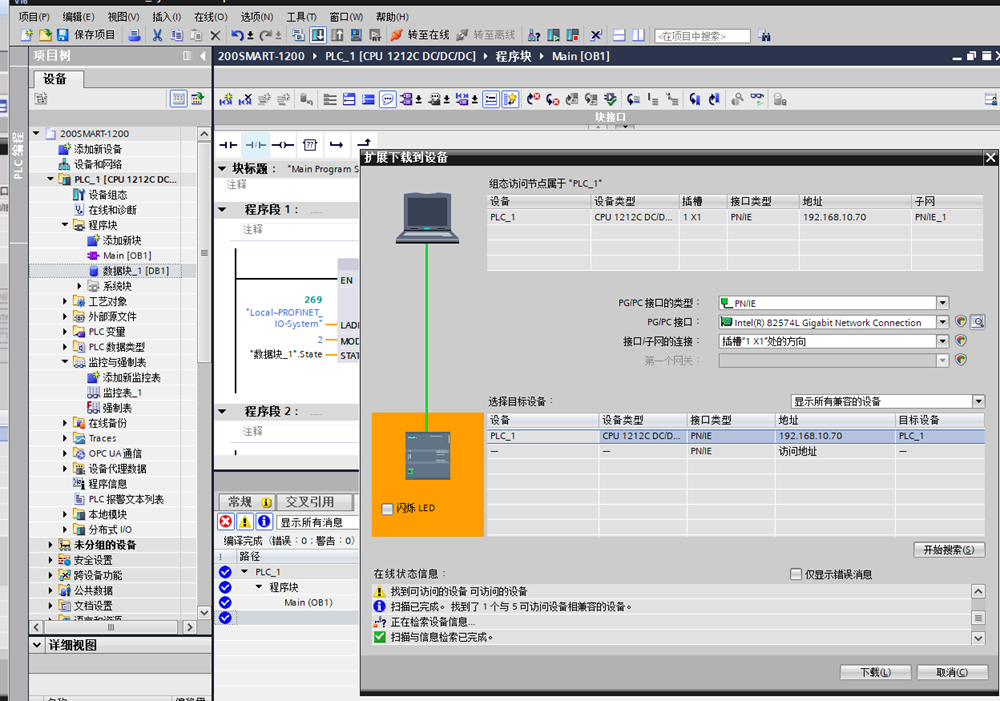The image size is (1000, 701).
Task: Click the online status scroll-down arrow
Action: pyautogui.click(x=978, y=637)
